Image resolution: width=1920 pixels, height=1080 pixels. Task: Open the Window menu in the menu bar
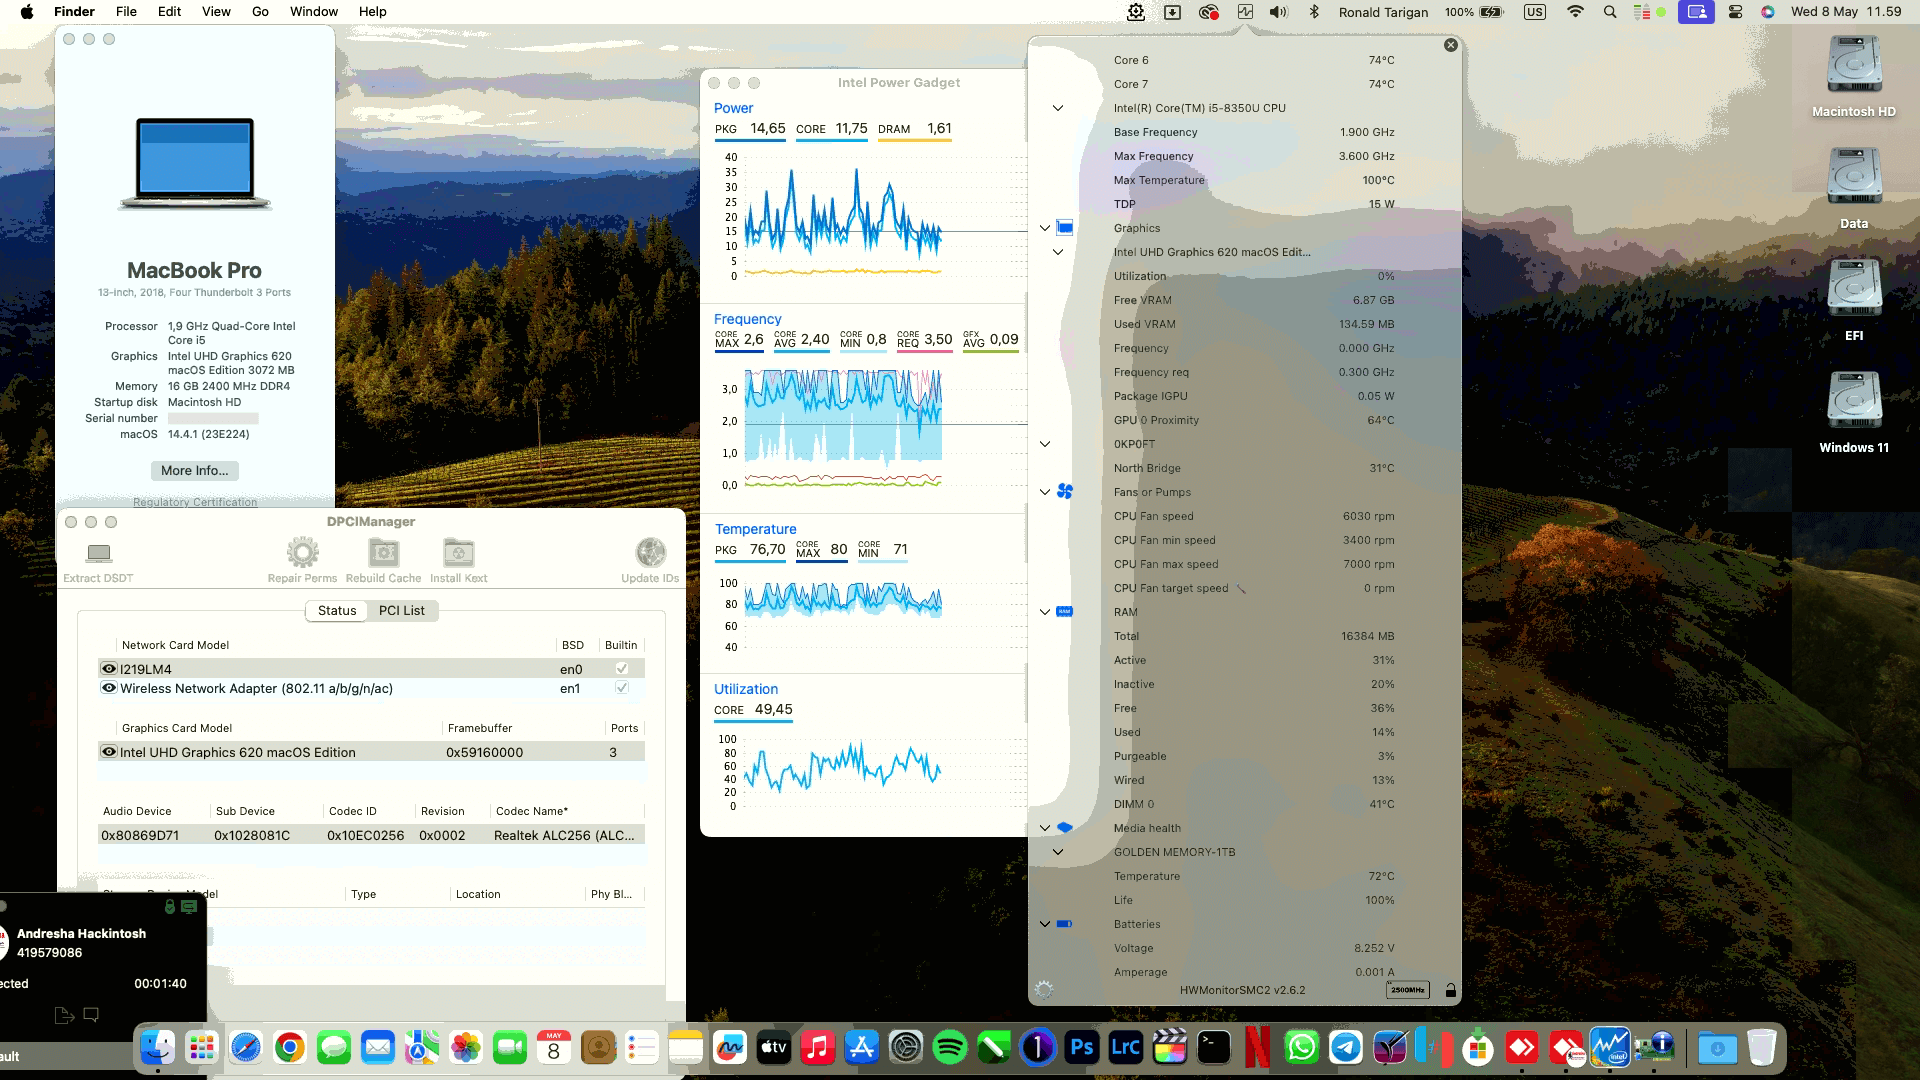click(313, 11)
